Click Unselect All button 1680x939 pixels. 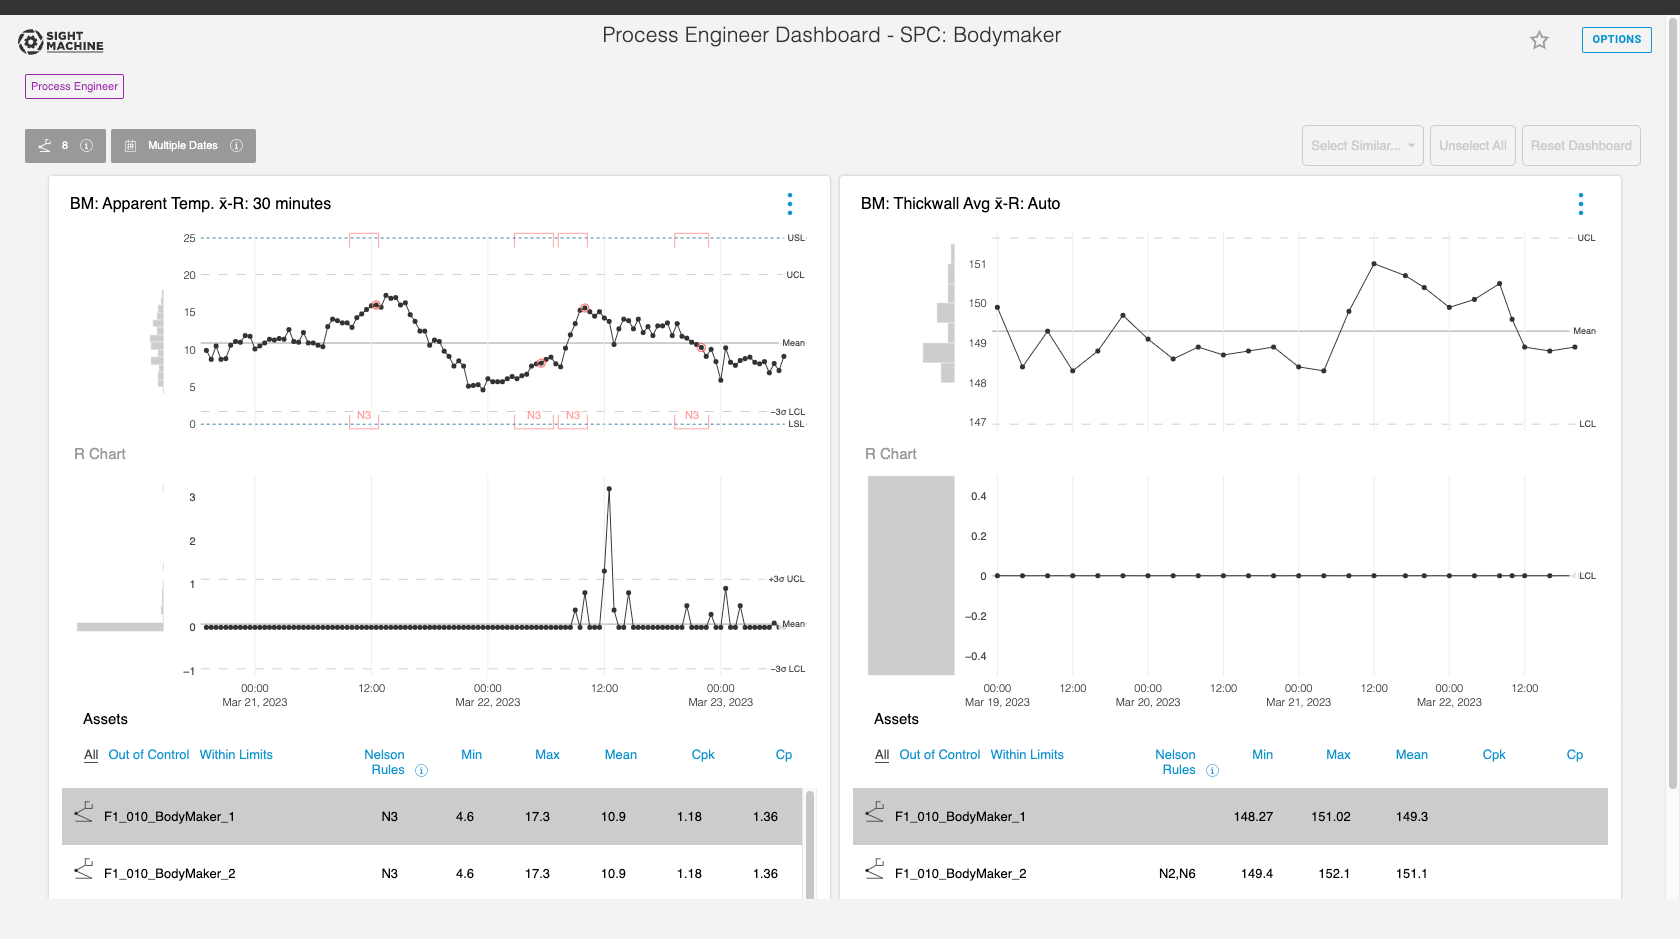1473,146
